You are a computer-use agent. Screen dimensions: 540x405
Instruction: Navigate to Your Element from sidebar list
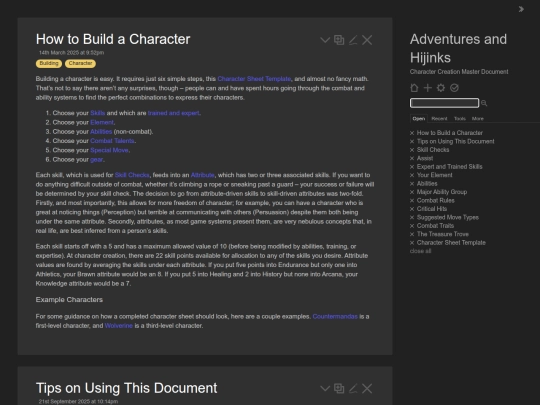point(435,175)
